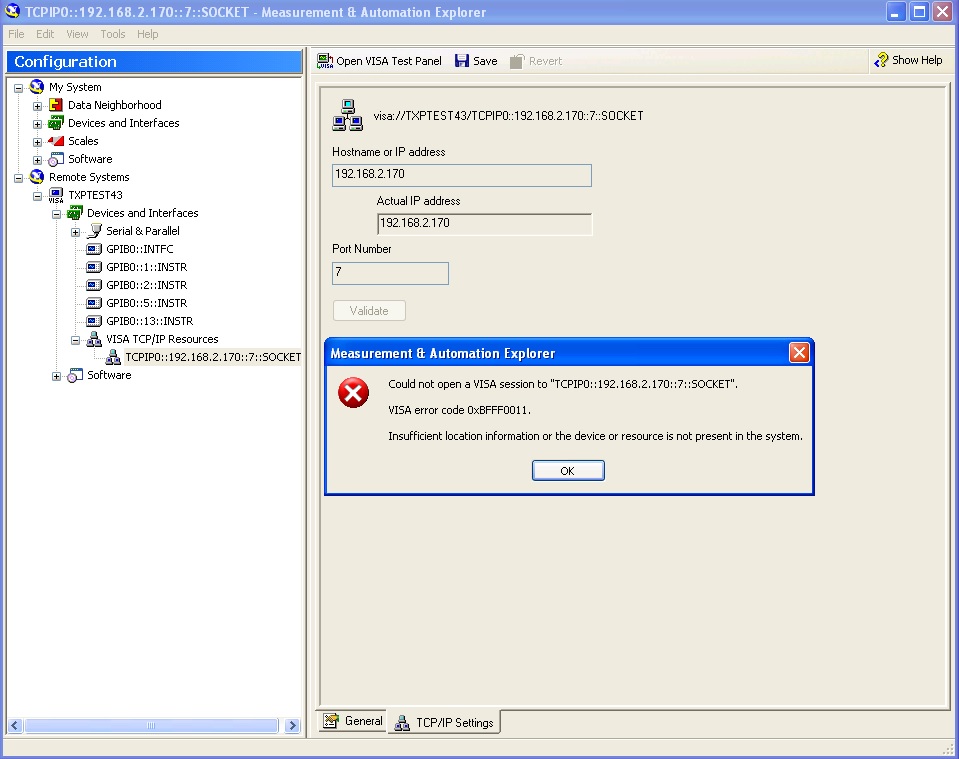Click the Hostname or IP address field
This screenshot has width=959, height=759.
click(462, 175)
